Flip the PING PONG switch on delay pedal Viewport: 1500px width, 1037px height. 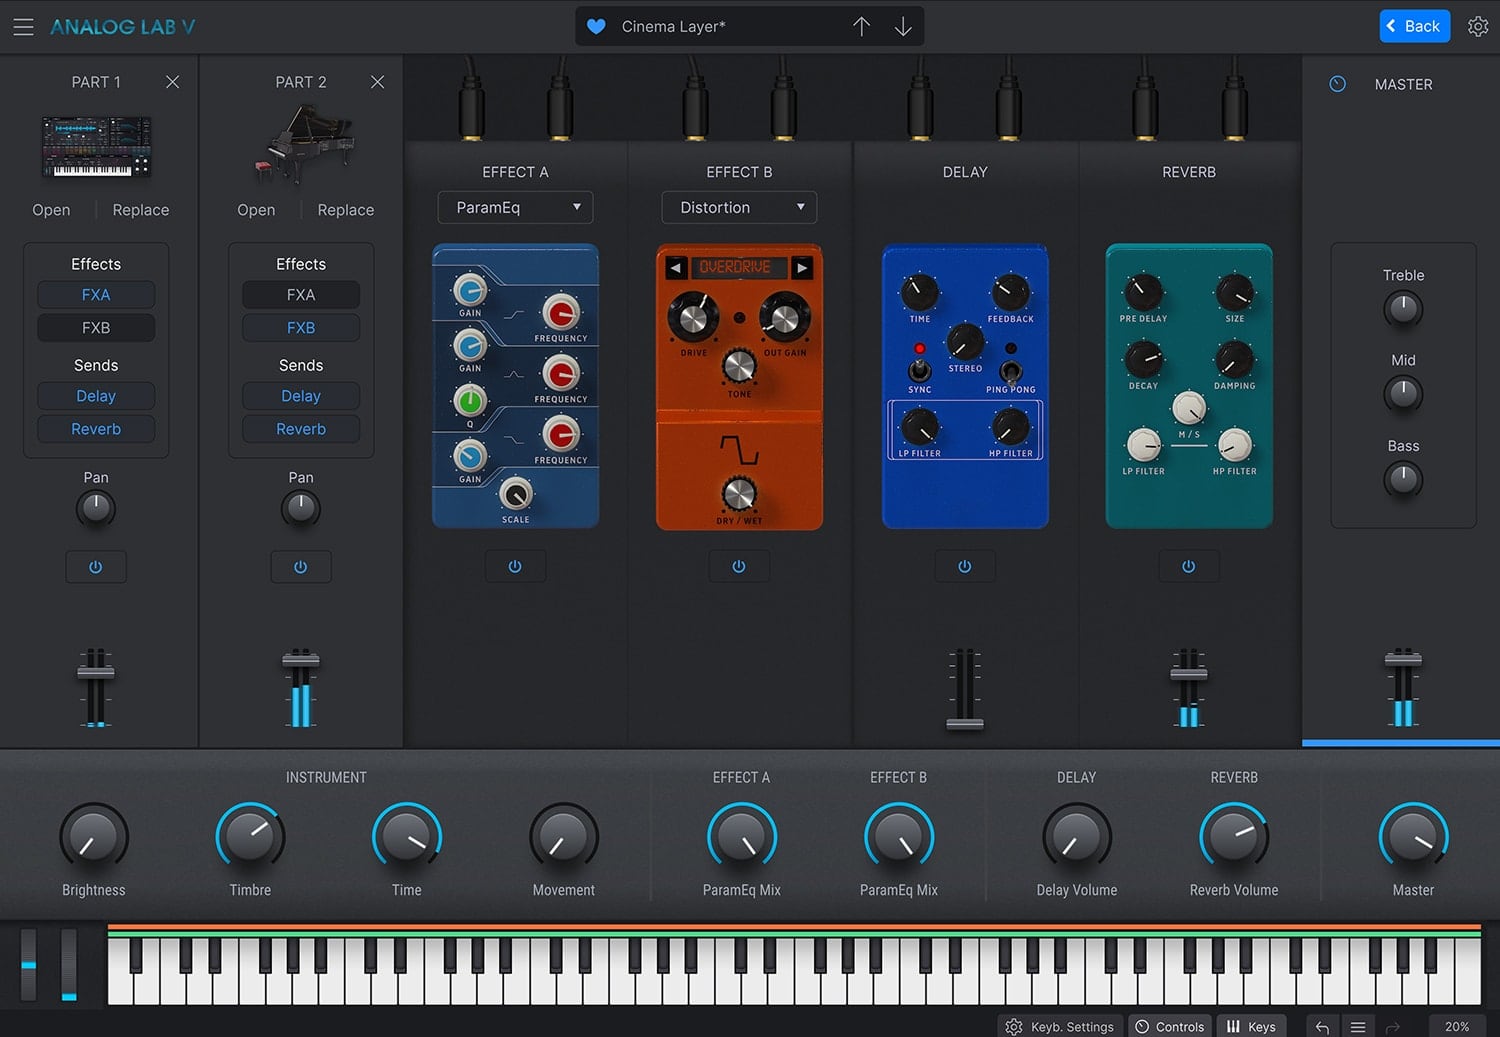pyautogui.click(x=1011, y=372)
